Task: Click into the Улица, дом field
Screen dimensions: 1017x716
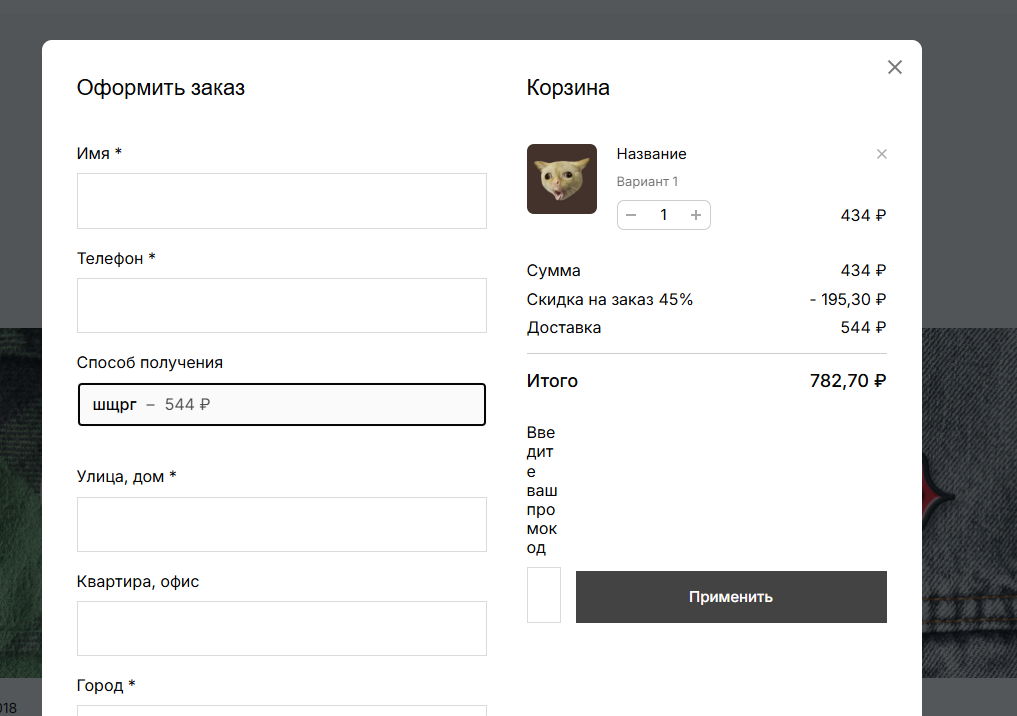Action: click(281, 524)
